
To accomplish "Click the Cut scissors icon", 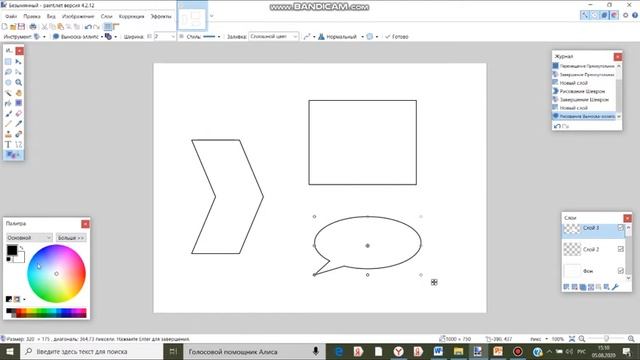I will pyautogui.click(x=44, y=27).
